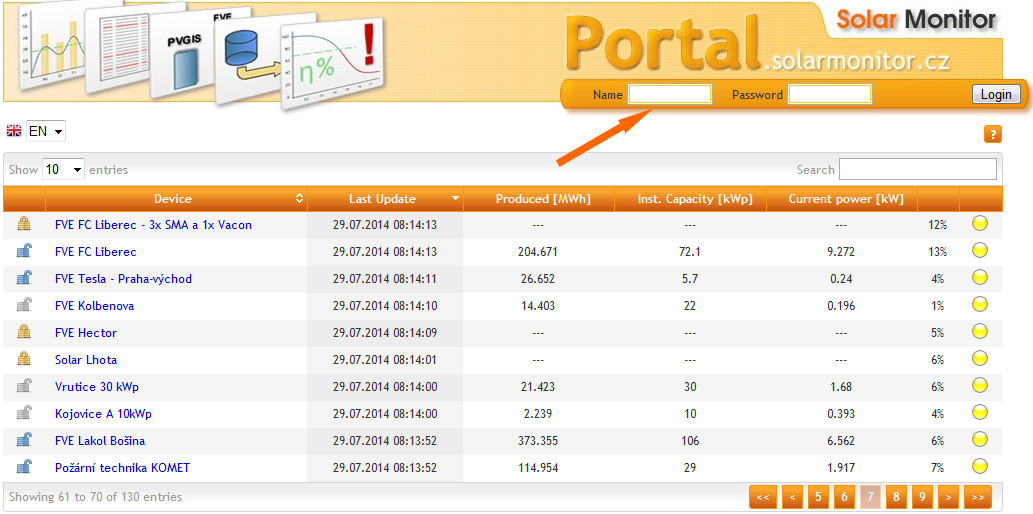Click the lock icon beside Solar Lhota

[24, 359]
